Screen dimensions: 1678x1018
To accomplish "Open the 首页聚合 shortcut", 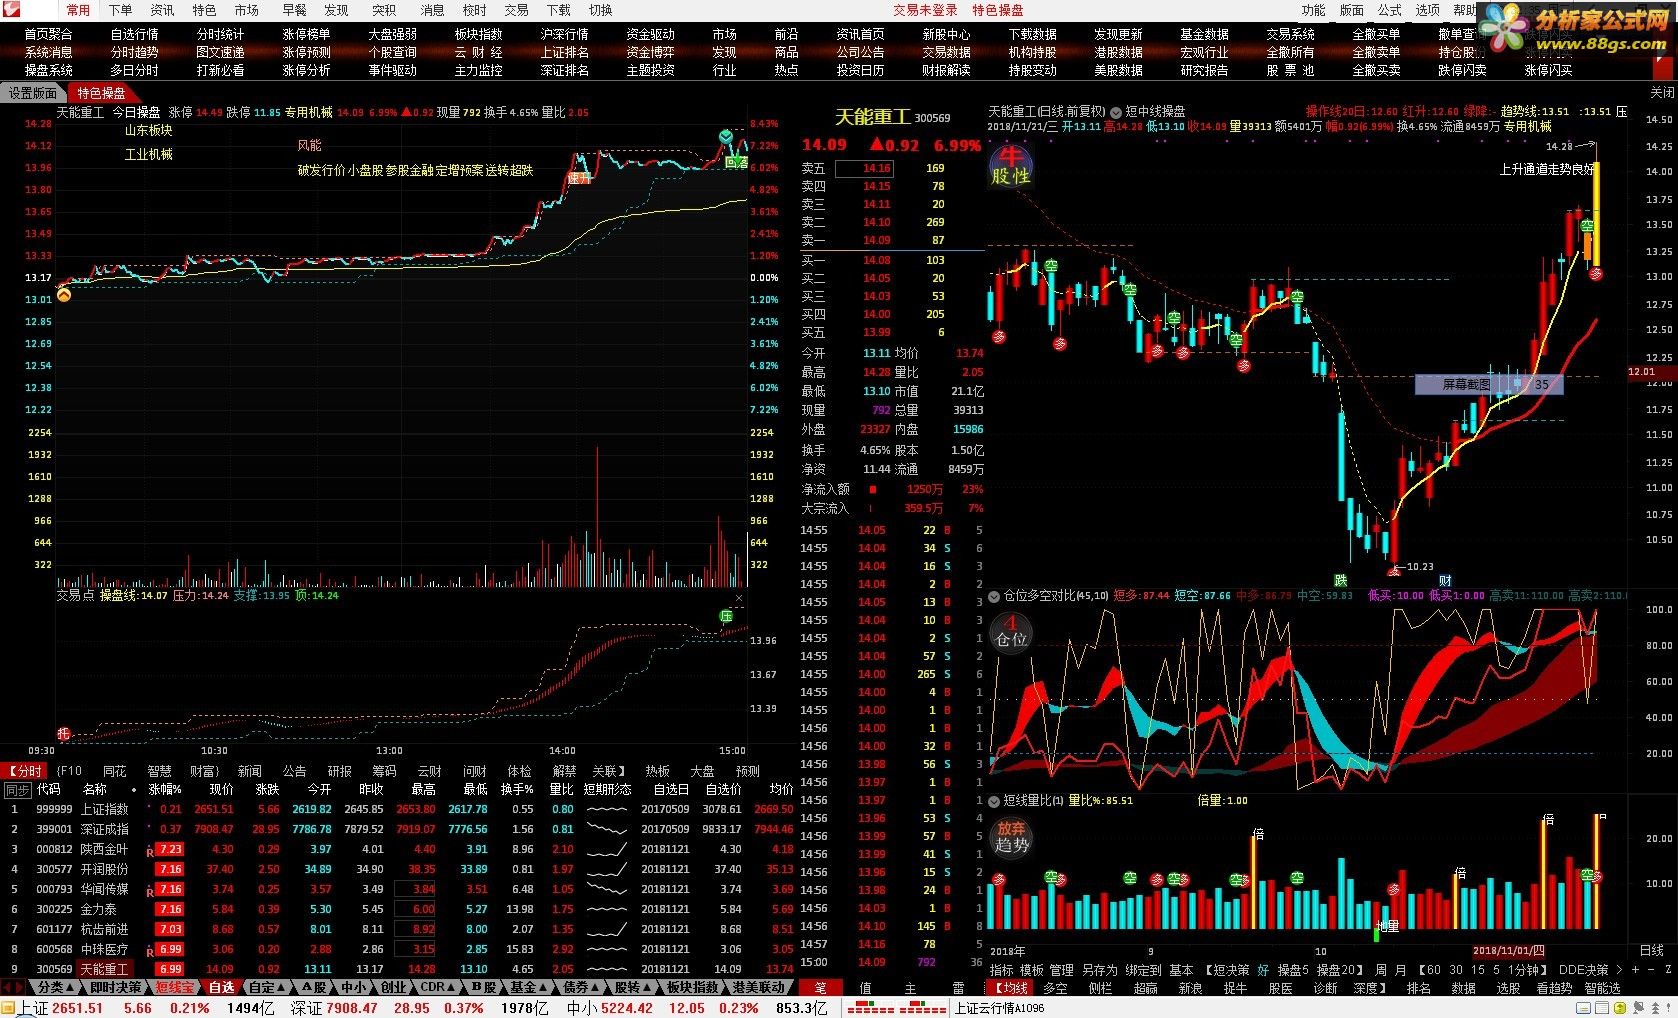I will (x=49, y=34).
